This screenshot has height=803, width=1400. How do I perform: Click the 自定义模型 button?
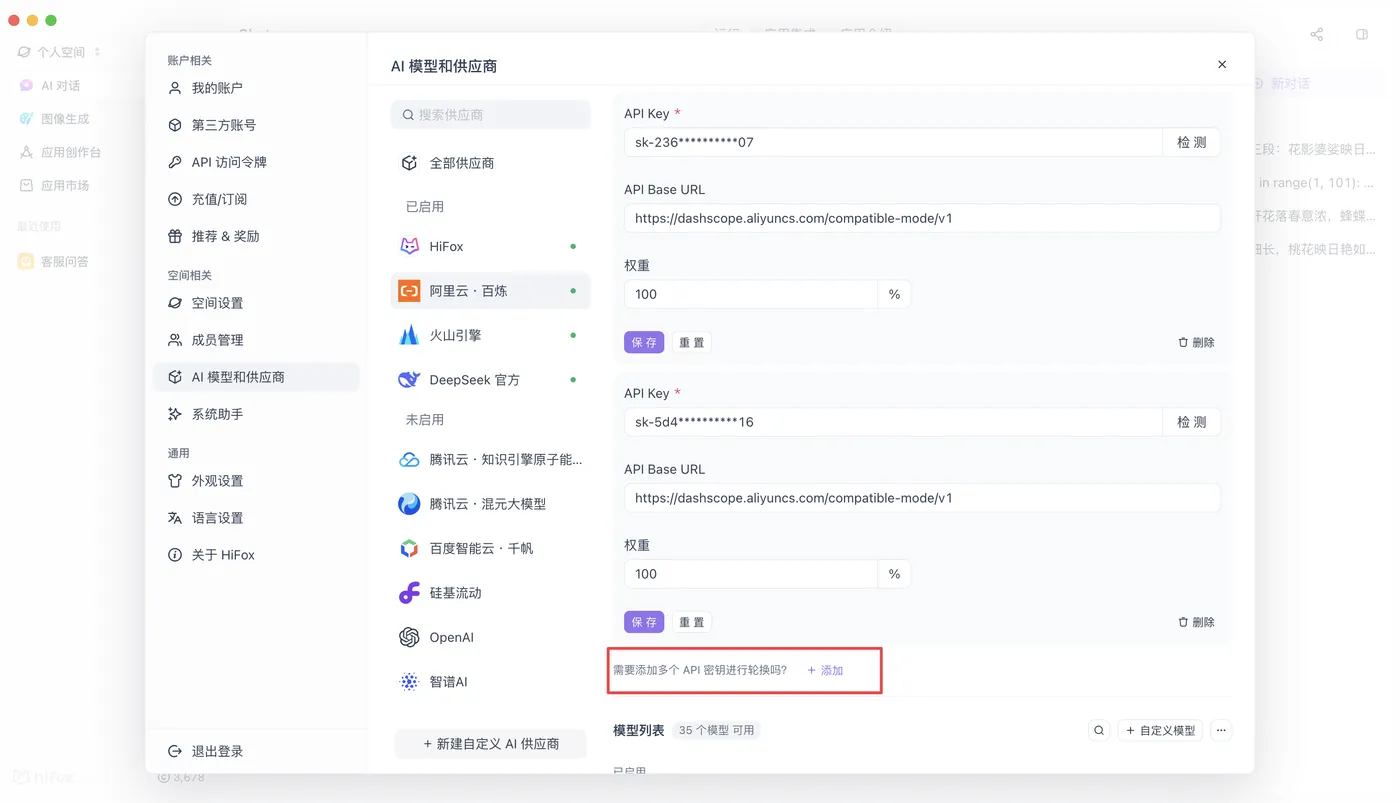pos(1160,731)
